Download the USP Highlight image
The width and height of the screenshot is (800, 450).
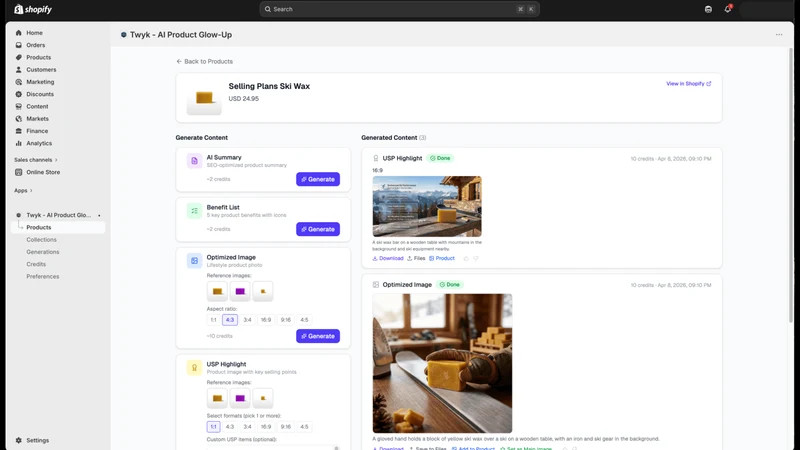(x=388, y=259)
